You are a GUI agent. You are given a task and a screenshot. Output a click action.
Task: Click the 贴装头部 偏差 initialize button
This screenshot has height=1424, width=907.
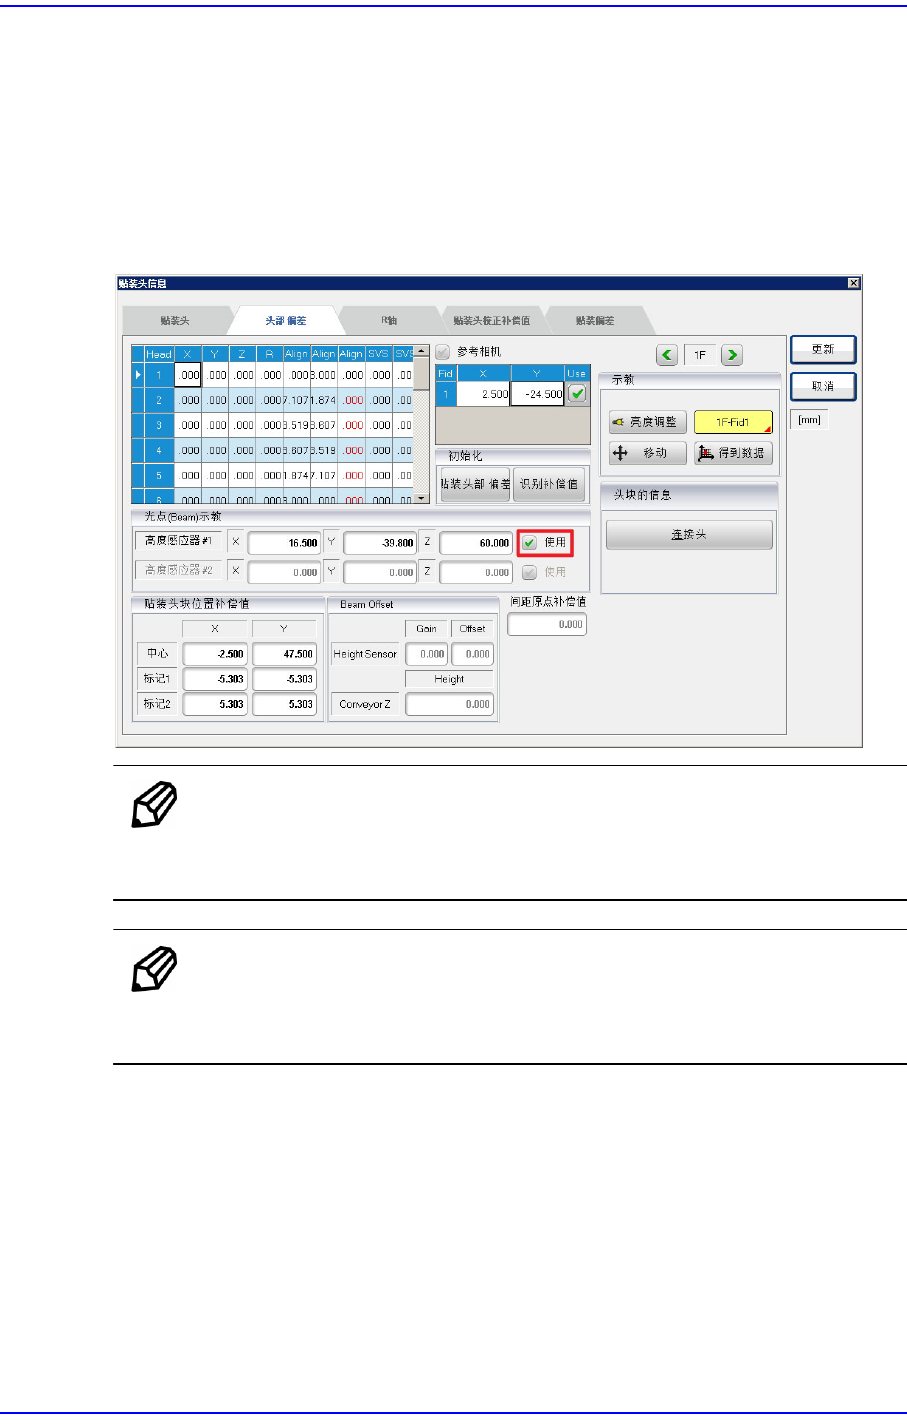coord(475,484)
